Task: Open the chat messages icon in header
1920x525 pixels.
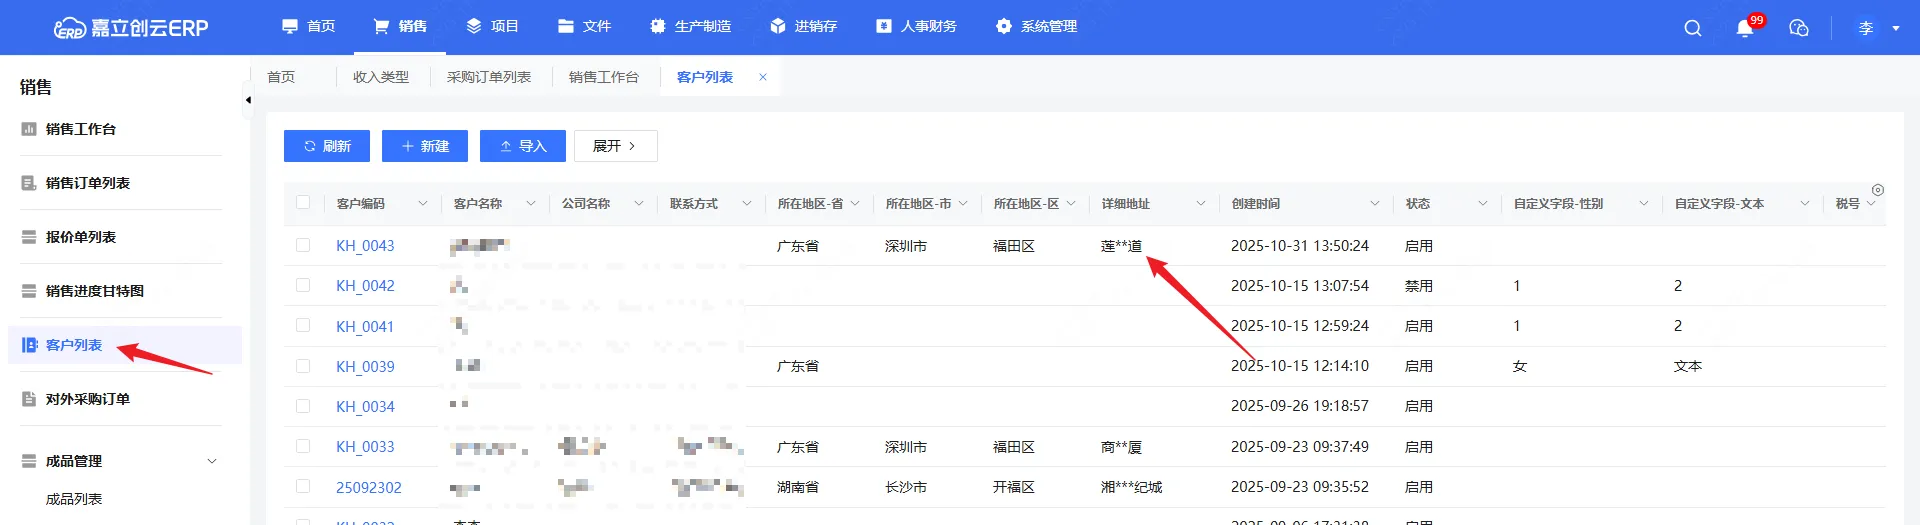Action: 1798,28
